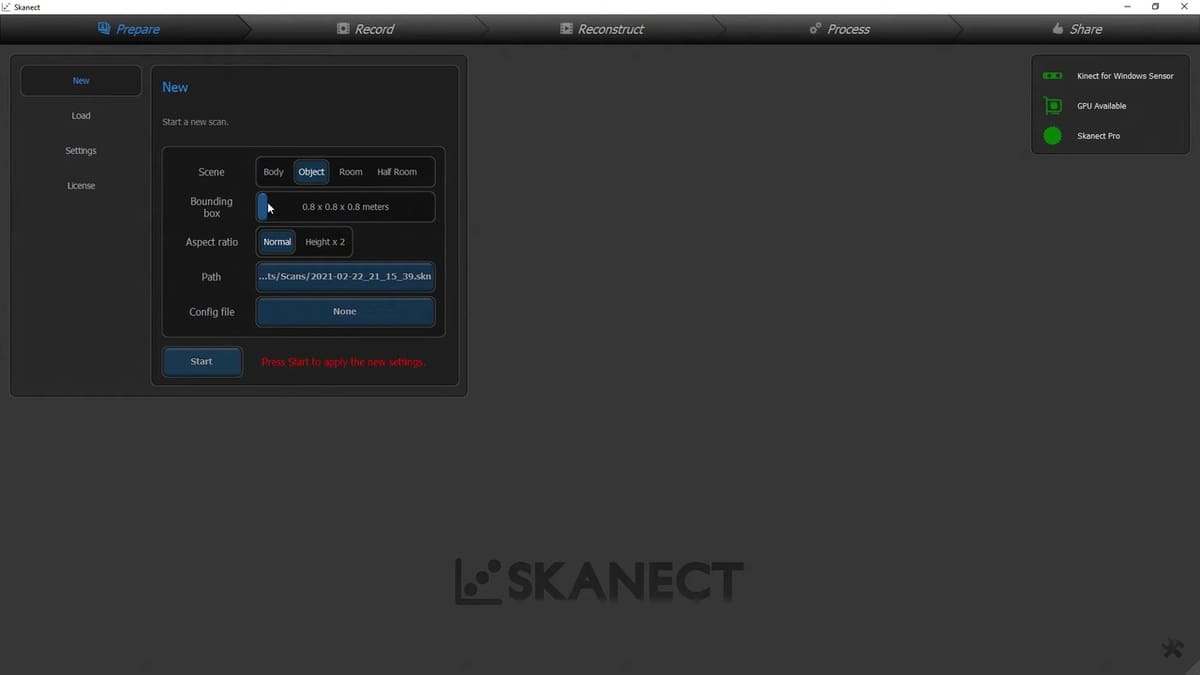
Task: Click the Share tab thumbs-up icon
Action: pyautogui.click(x=1058, y=29)
